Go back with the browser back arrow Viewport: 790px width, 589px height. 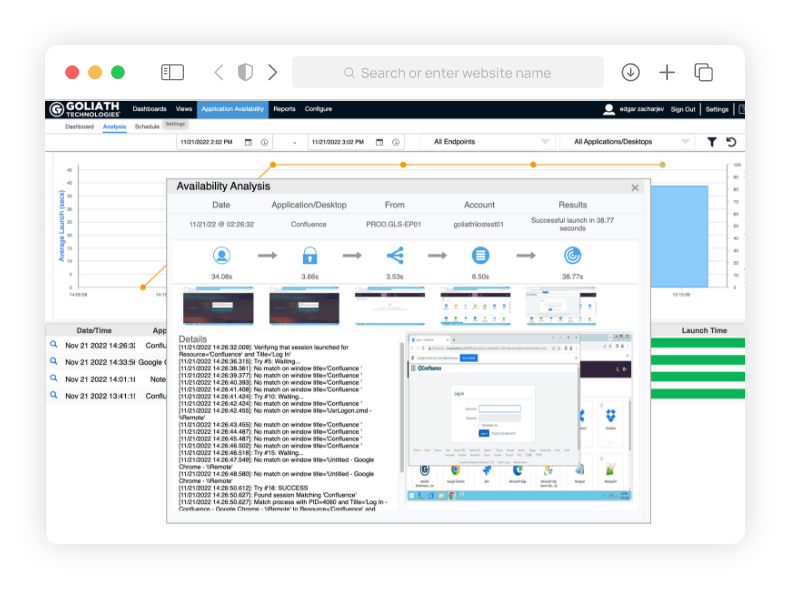tap(219, 72)
